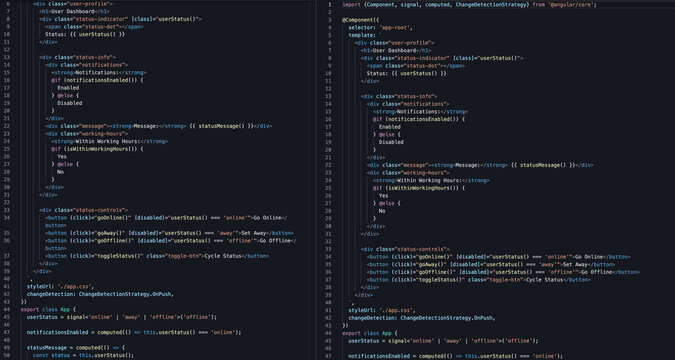
Task: Click 'notificationsEnabled = computed' line in left pane
Action: 134,332
